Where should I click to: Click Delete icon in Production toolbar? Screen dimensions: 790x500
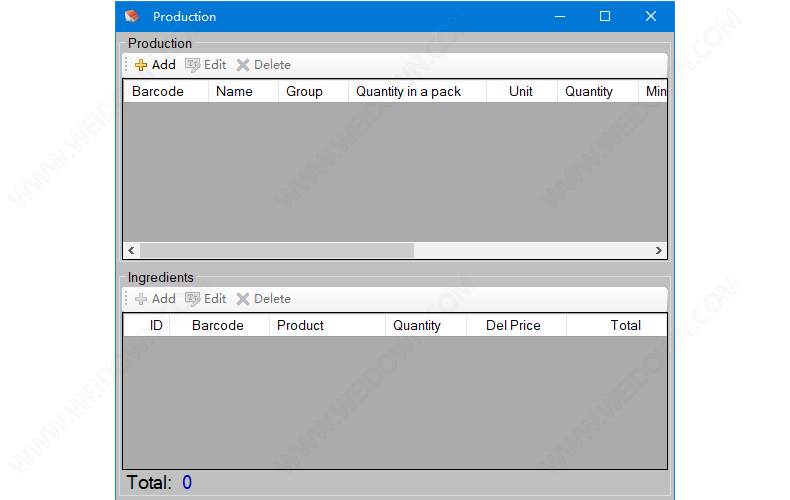[x=243, y=65]
